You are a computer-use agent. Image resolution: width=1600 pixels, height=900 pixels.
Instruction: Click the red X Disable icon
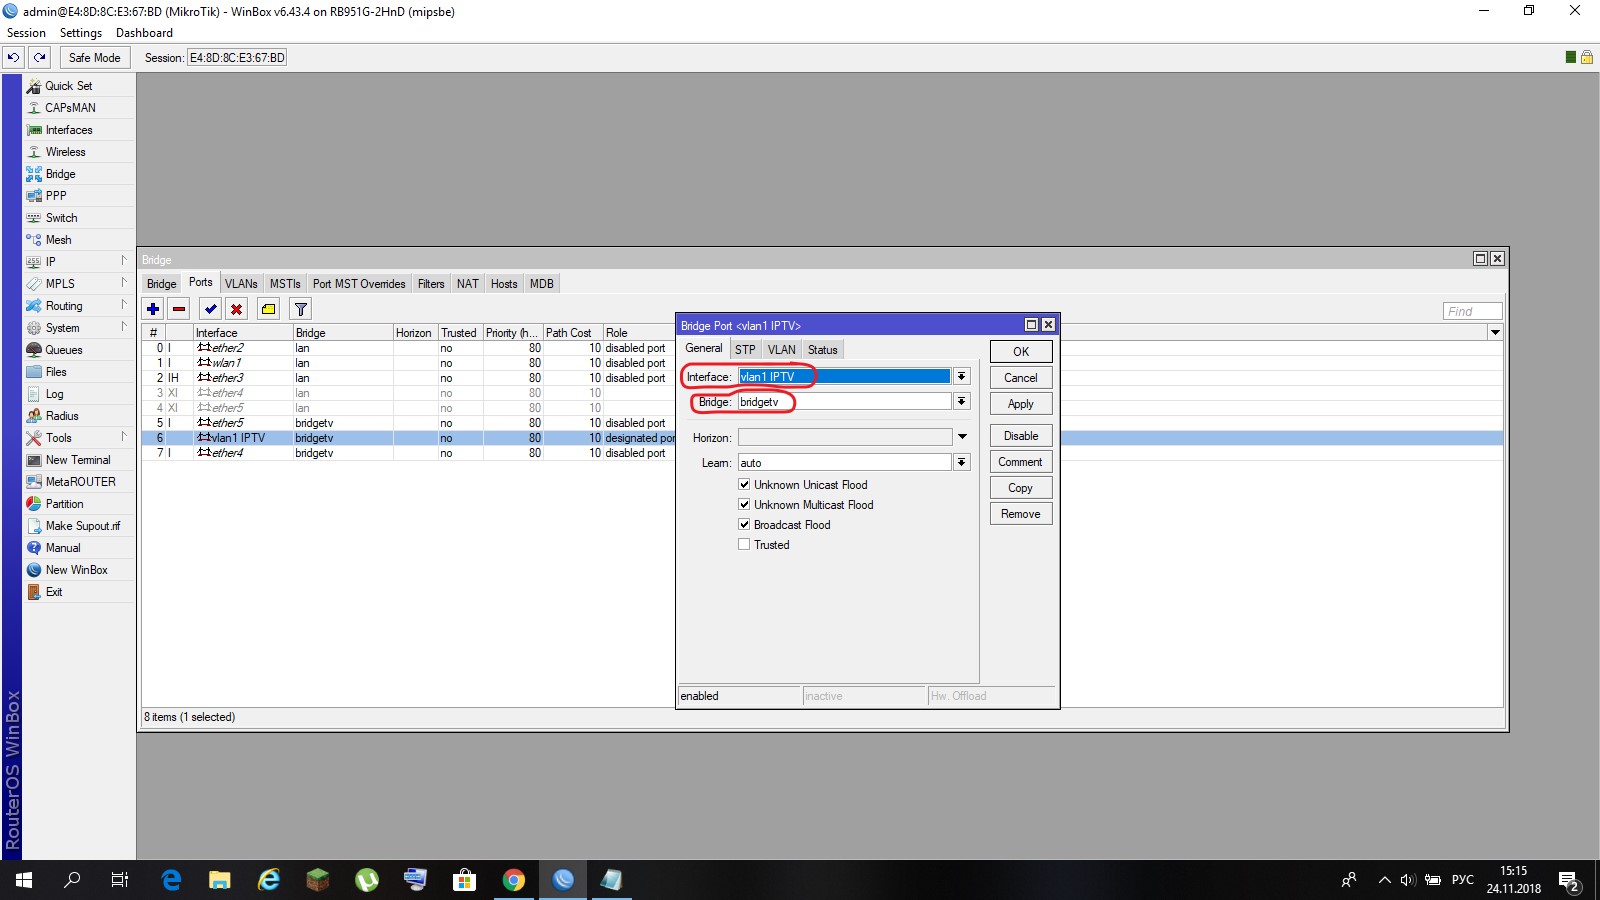[x=236, y=309]
